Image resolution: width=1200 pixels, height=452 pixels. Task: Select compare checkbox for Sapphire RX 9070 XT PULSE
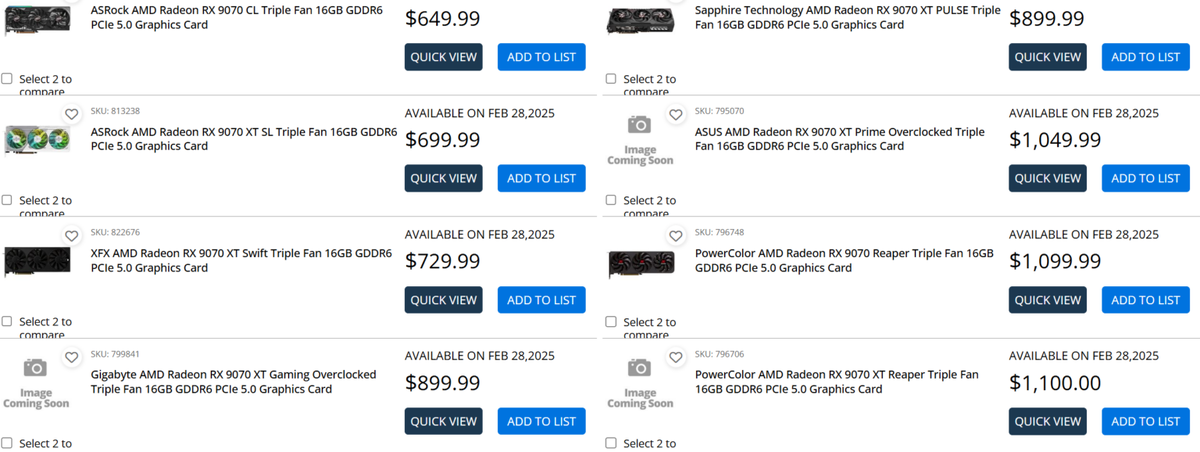611,78
